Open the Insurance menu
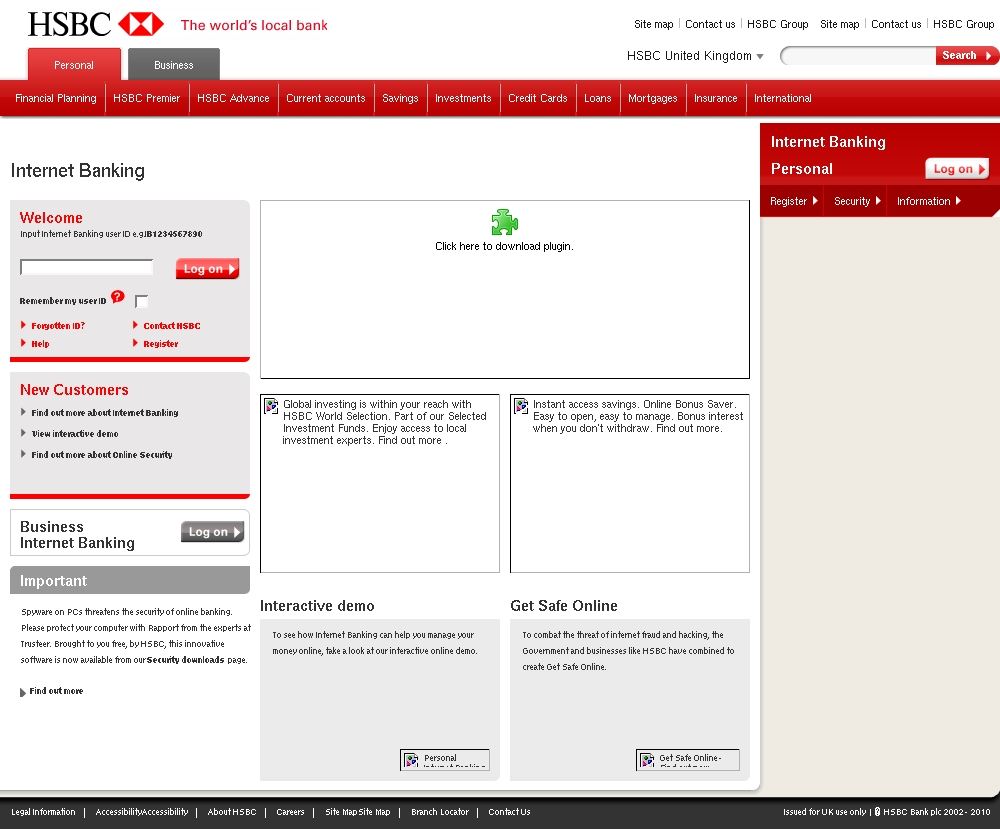This screenshot has width=1000, height=829. (x=716, y=98)
